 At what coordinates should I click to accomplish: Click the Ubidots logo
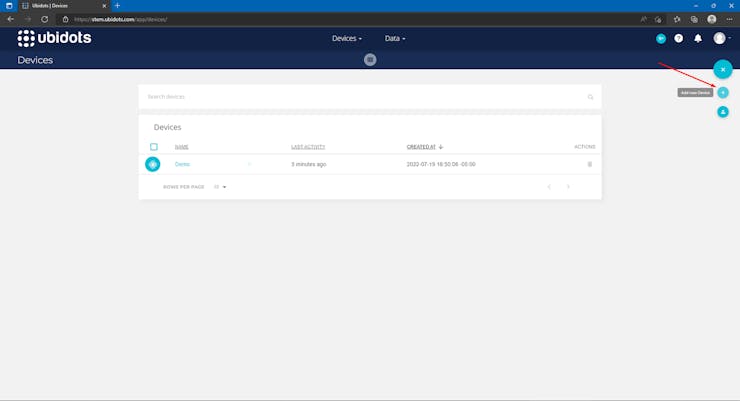(x=54, y=38)
